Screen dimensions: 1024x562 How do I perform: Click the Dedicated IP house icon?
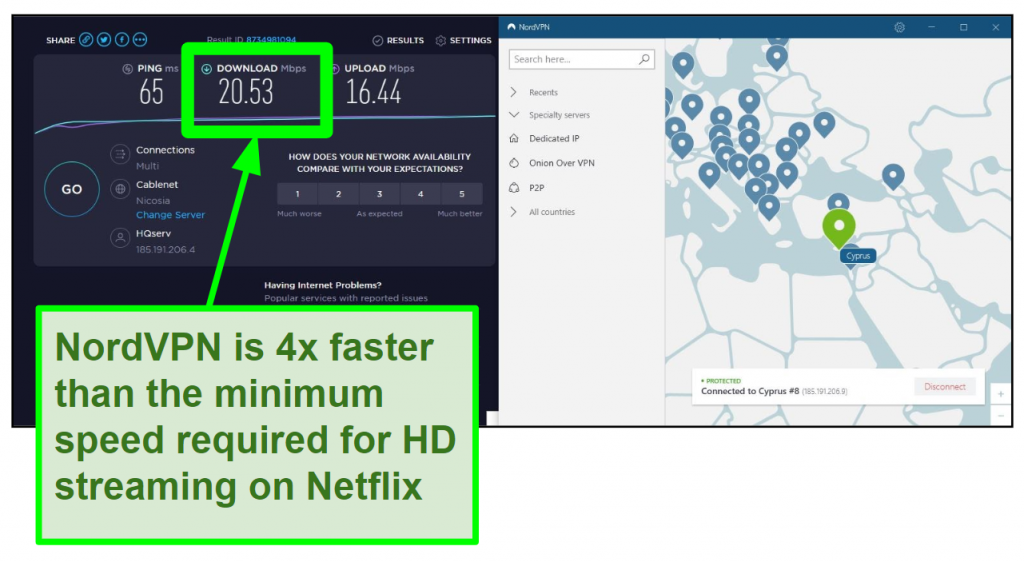[515, 138]
